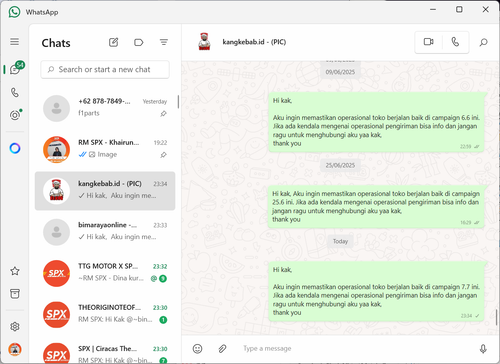Search within the kangkebab.id conversation
The height and width of the screenshot is (364, 500).
point(483,42)
